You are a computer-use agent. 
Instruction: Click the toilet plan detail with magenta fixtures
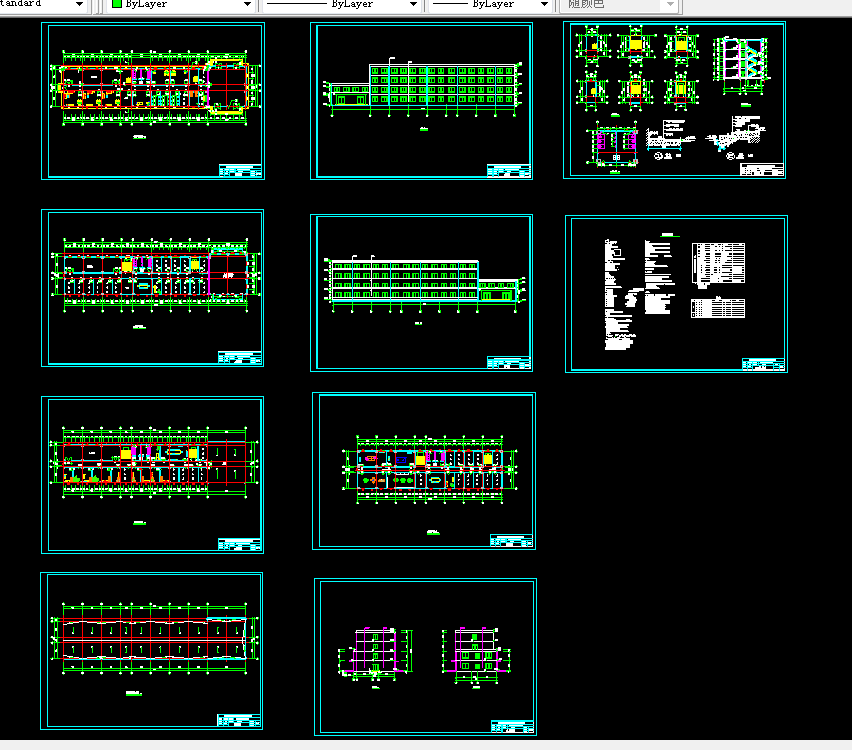coord(615,144)
